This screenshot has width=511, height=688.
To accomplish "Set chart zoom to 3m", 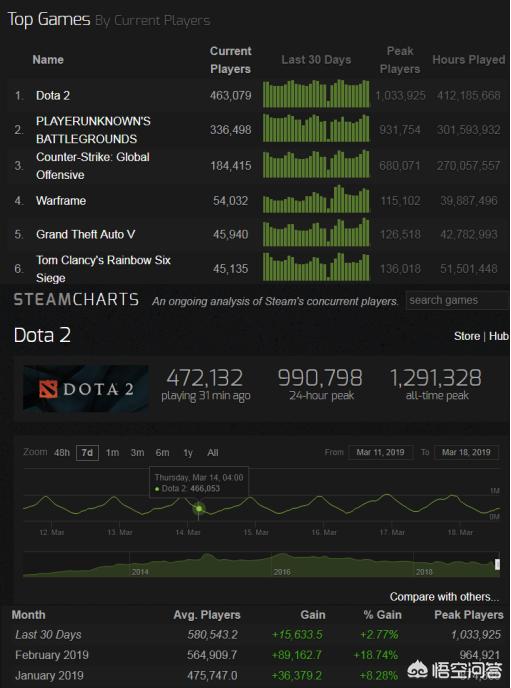I will pos(137,453).
